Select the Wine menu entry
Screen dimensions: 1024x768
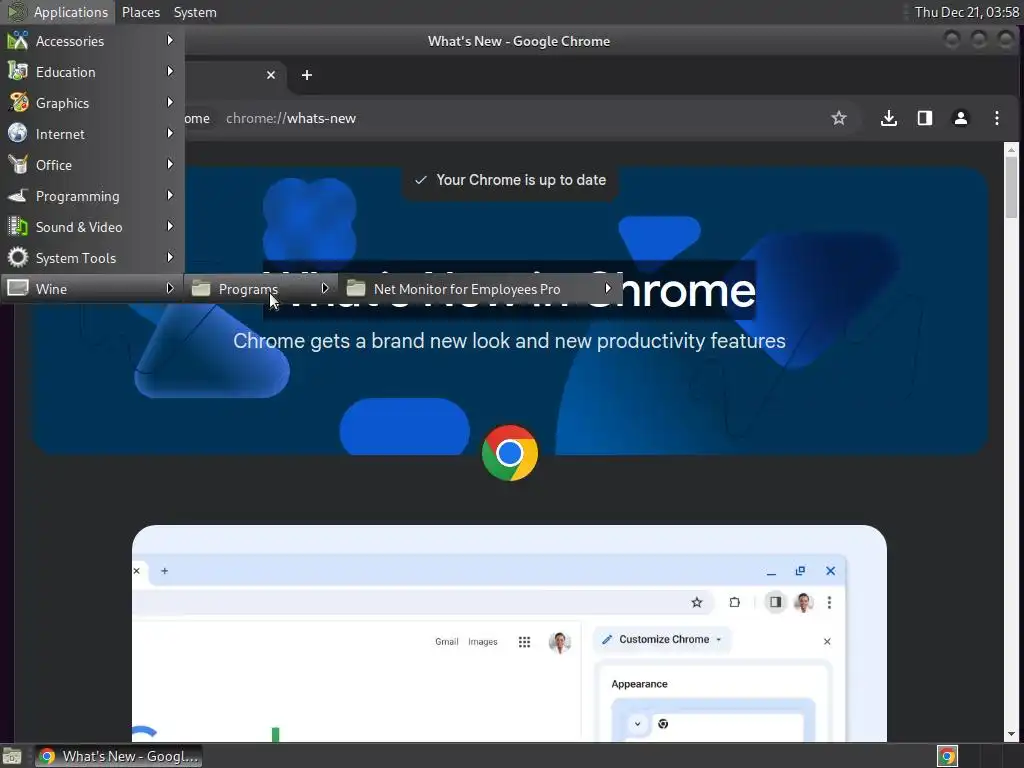coord(92,289)
